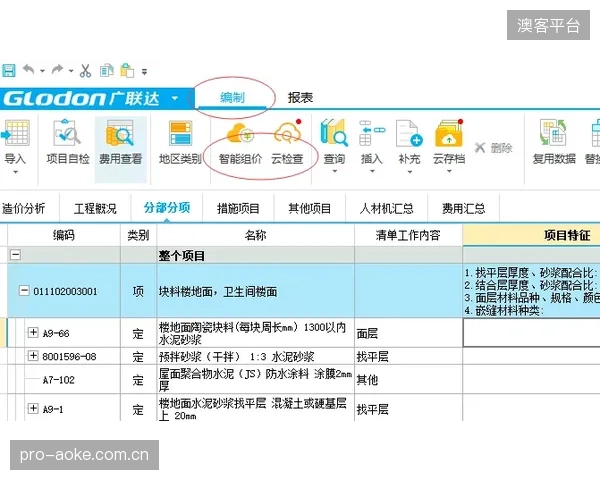Switch to the 报表 ribbon tab

pyautogui.click(x=300, y=98)
